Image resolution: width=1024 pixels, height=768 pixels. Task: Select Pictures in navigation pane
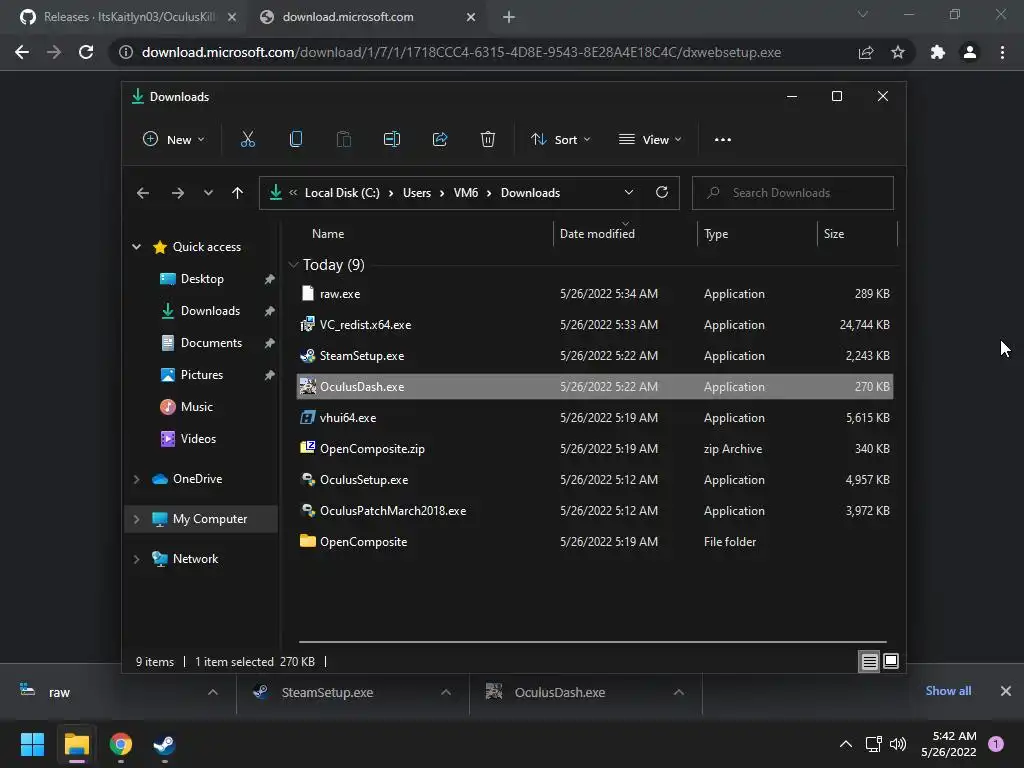tap(202, 375)
